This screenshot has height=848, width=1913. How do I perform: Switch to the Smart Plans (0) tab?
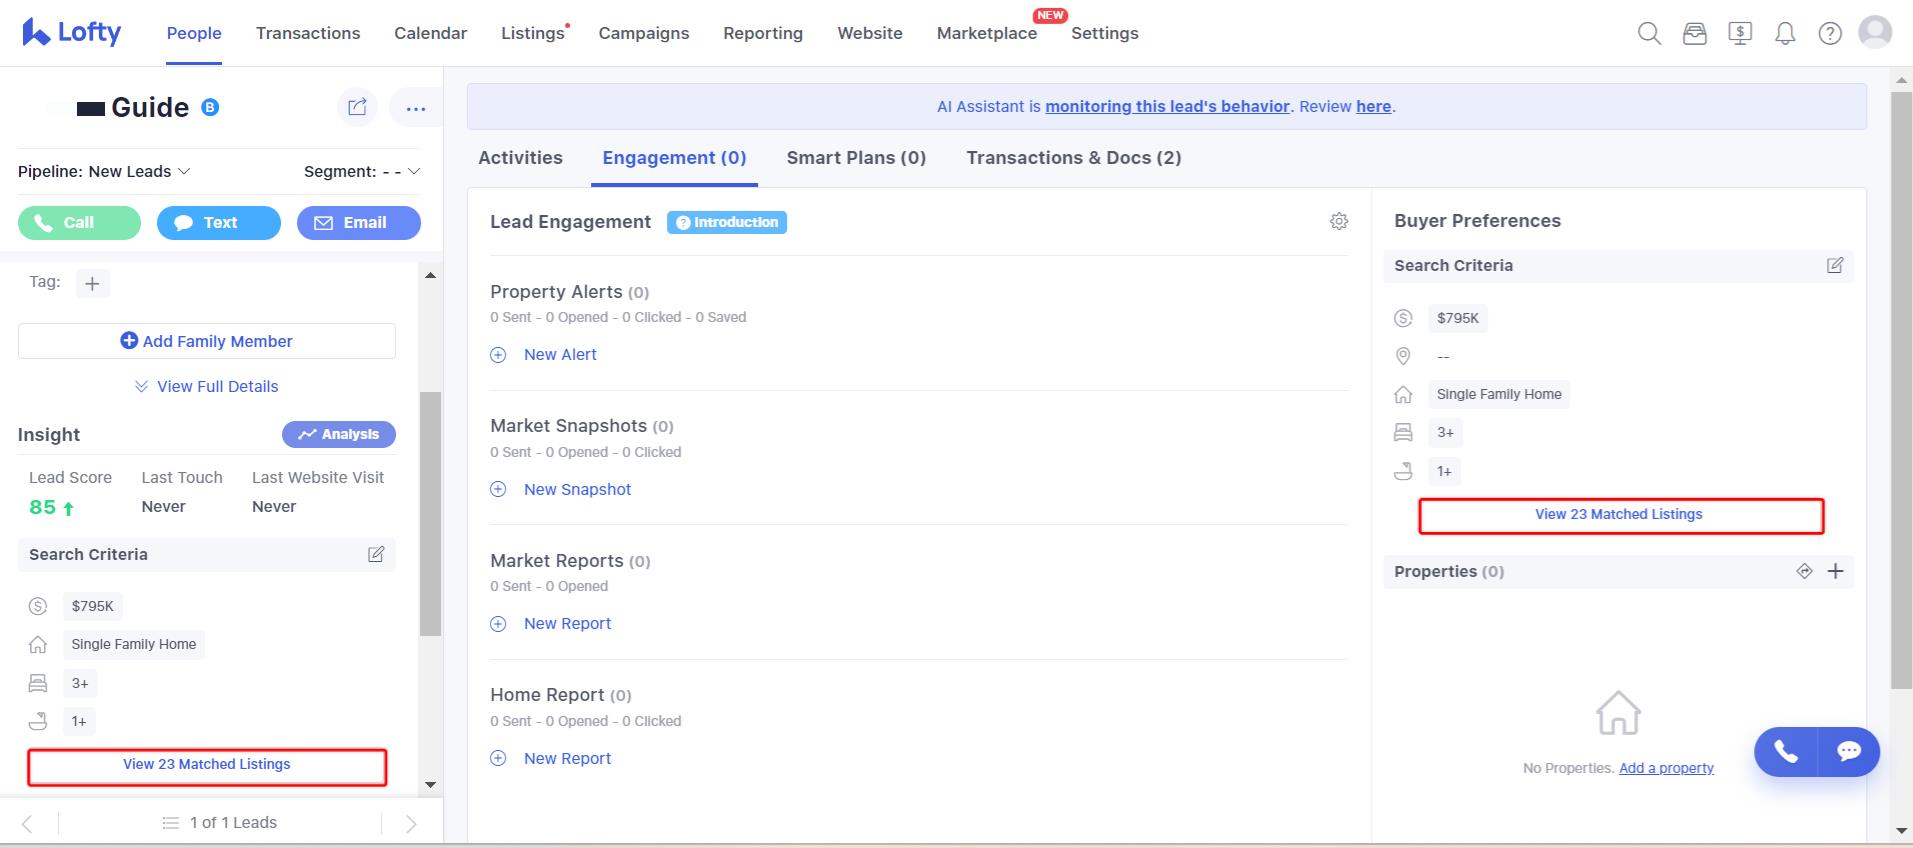coord(856,158)
